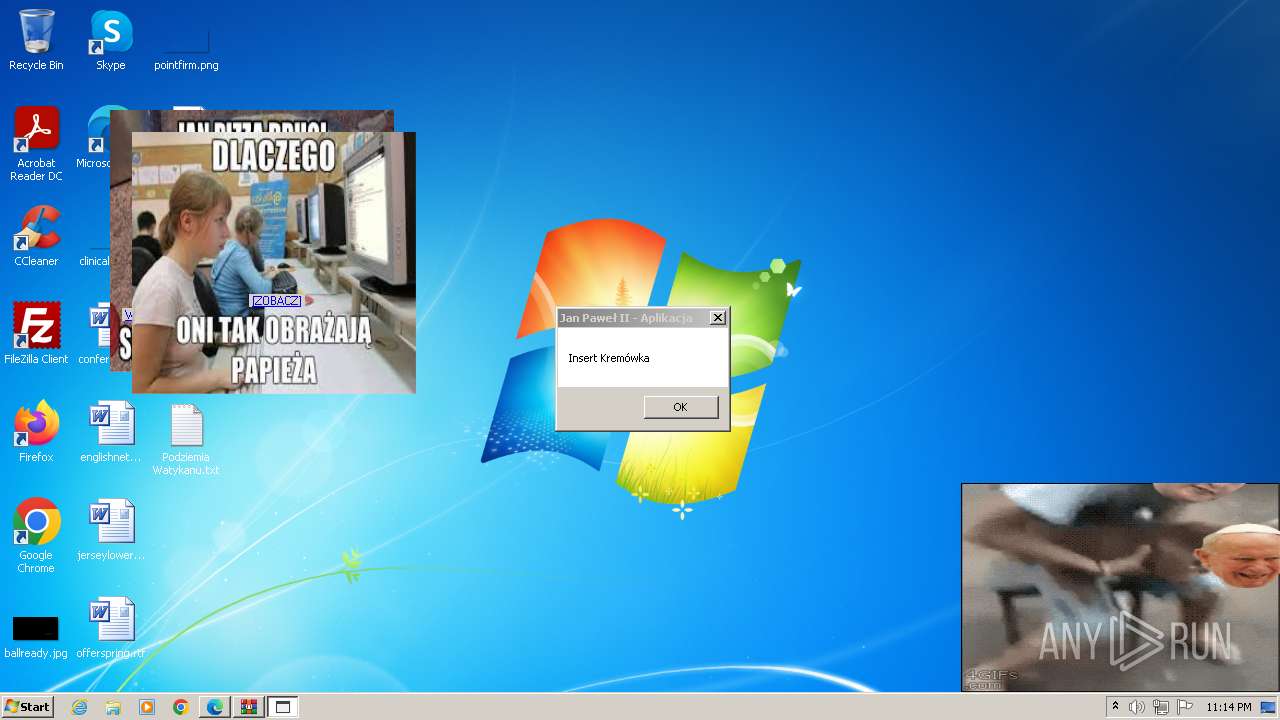Show hidden tray icons arrow
The height and width of the screenshot is (720, 1280).
(x=1115, y=707)
